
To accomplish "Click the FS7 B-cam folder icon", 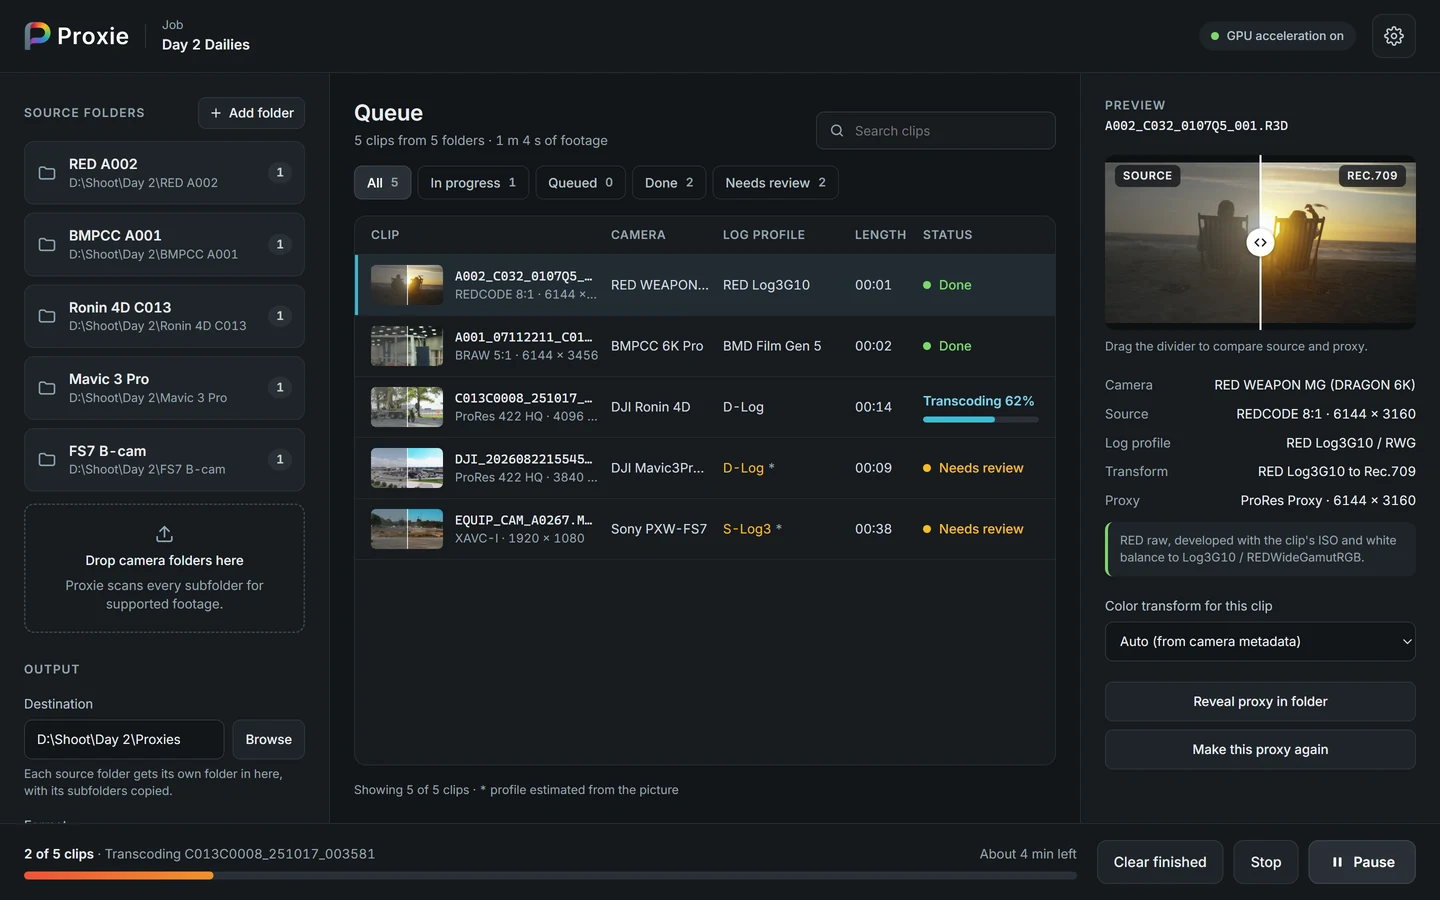I will click(47, 460).
